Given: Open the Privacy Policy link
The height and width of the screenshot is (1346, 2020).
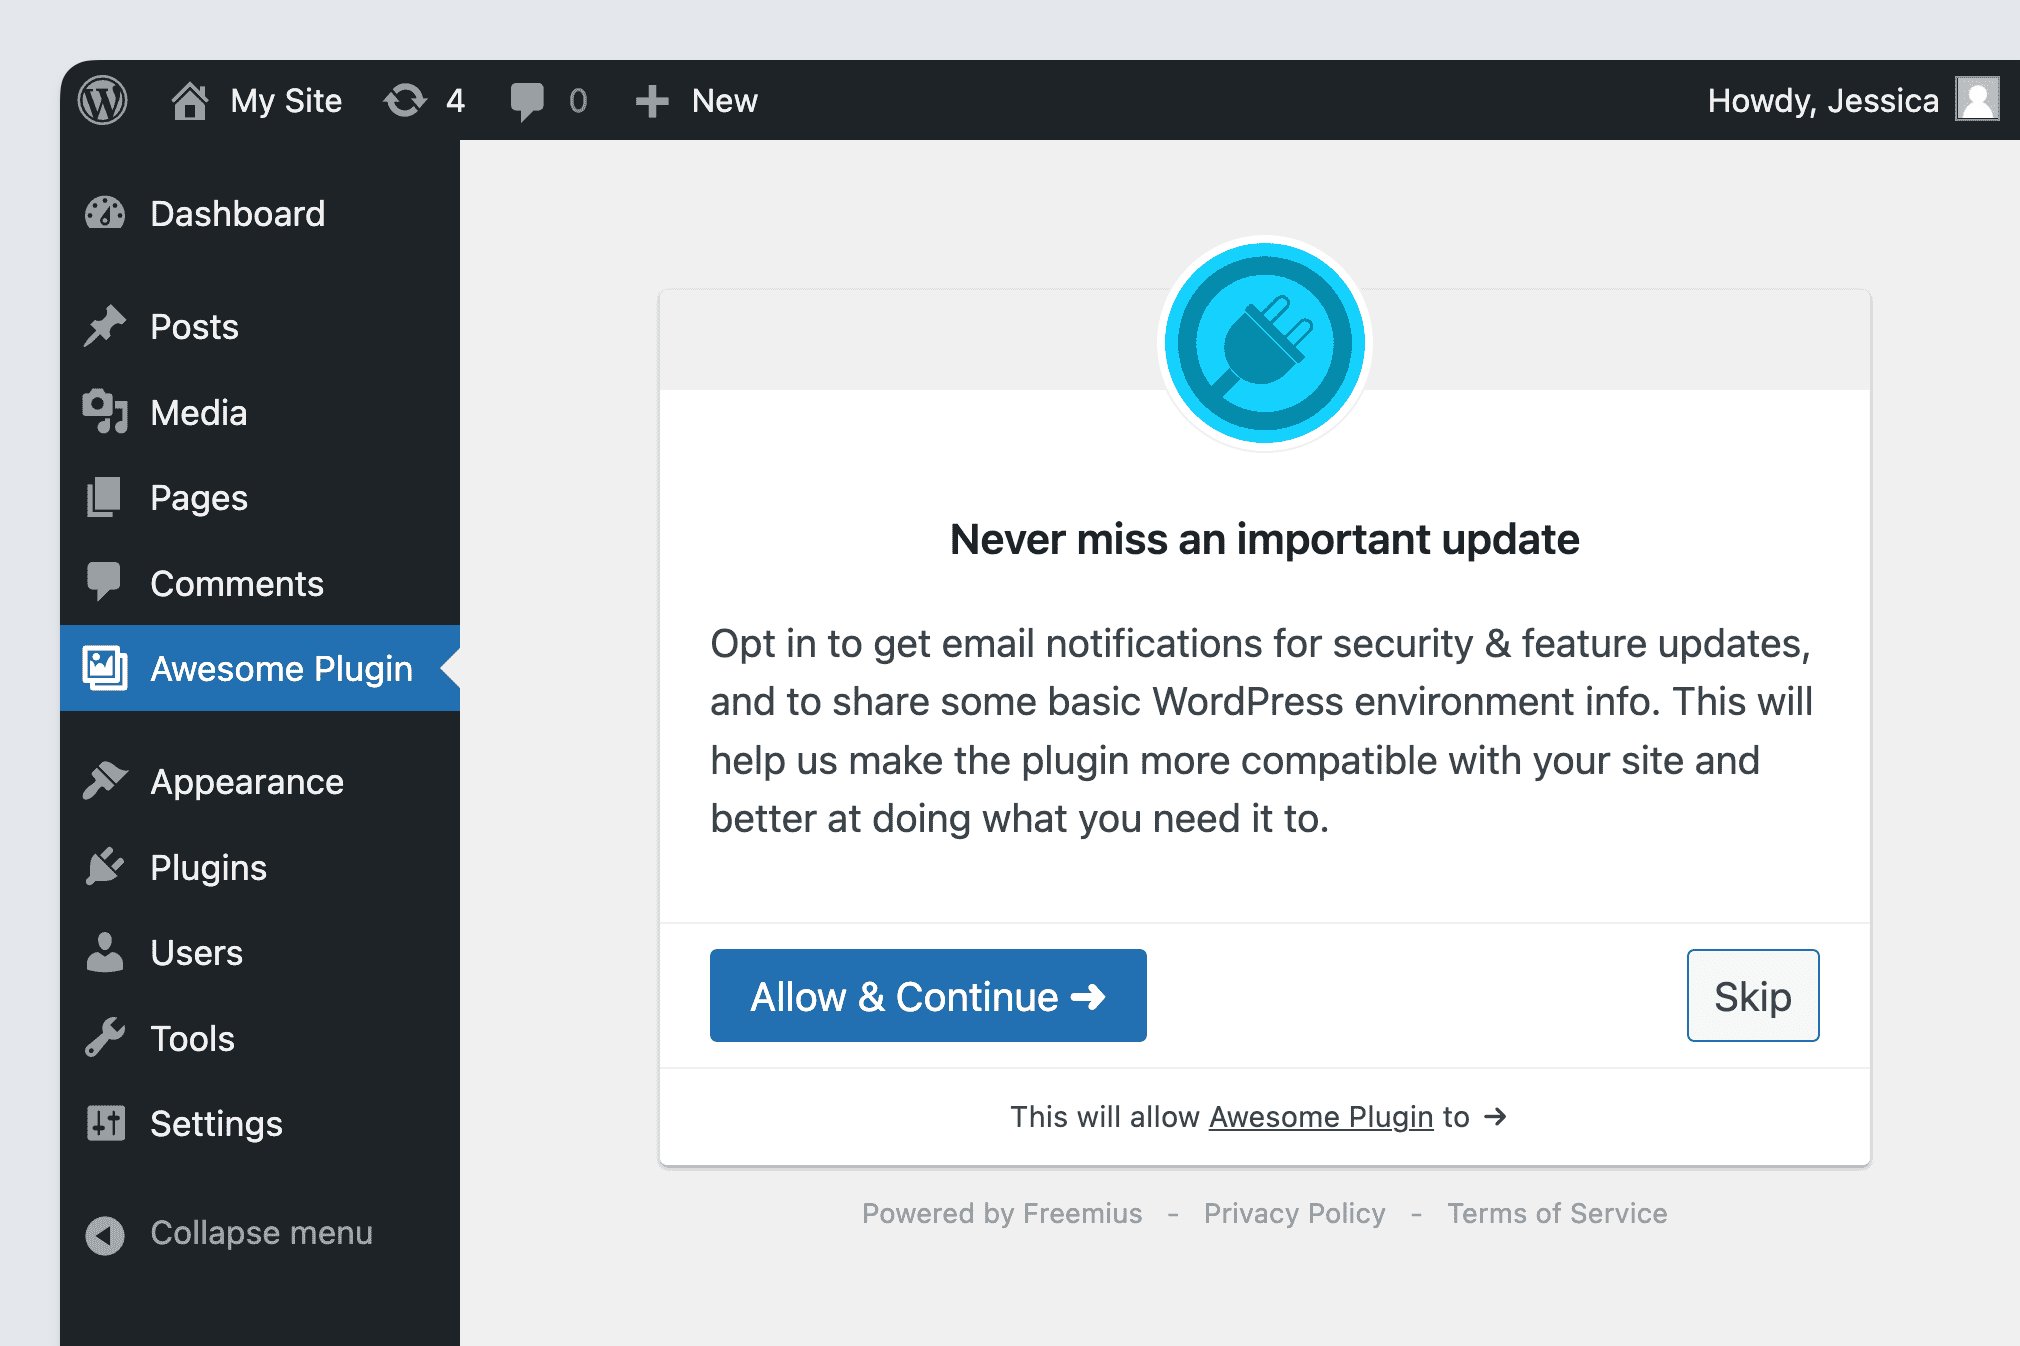Looking at the screenshot, I should tap(1295, 1214).
